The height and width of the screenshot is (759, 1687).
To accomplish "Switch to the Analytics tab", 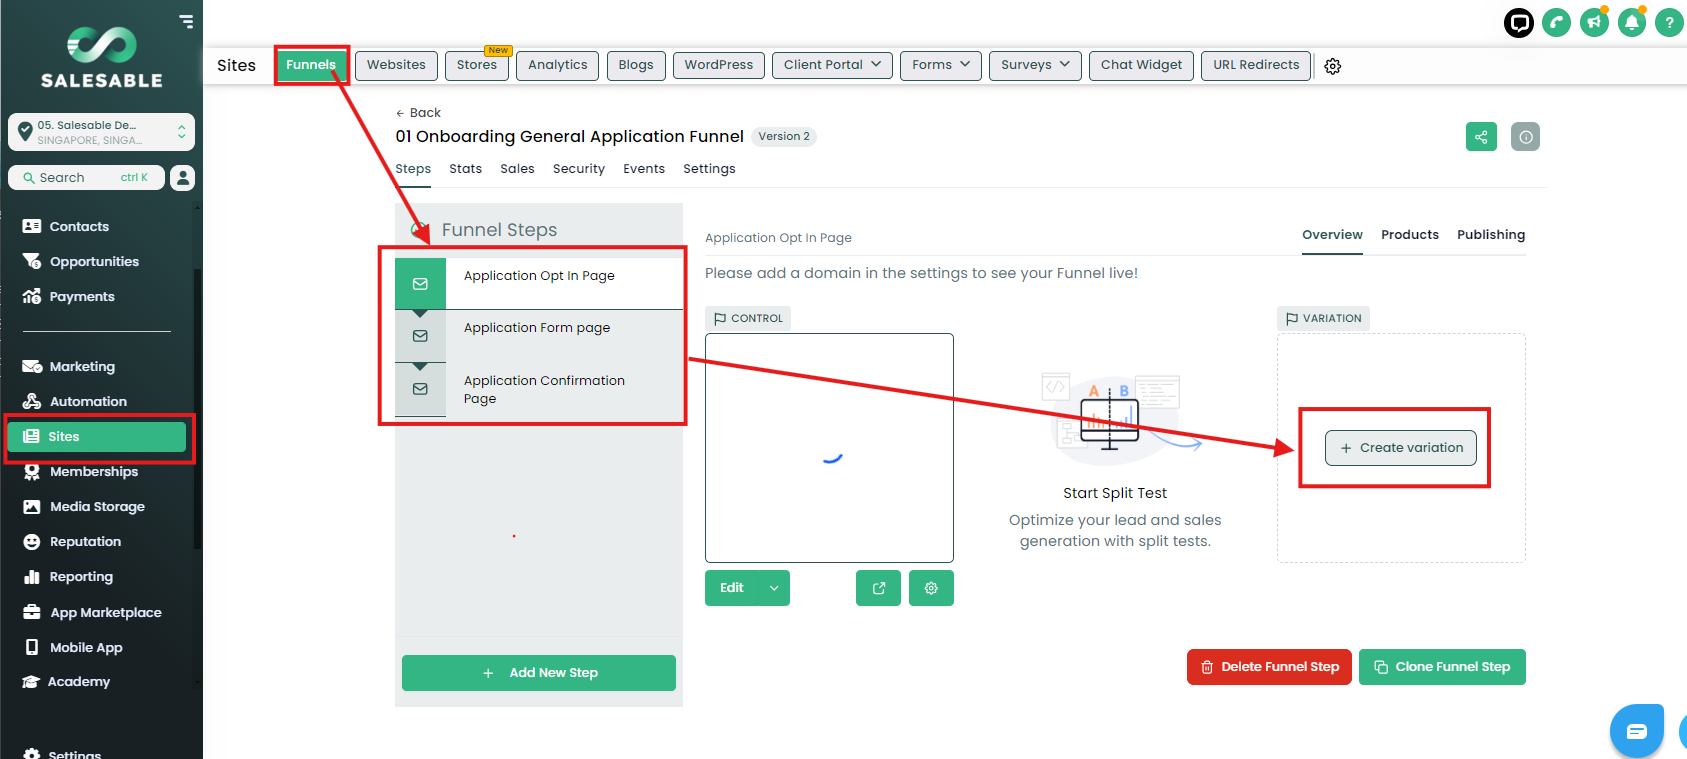I will [x=558, y=65].
